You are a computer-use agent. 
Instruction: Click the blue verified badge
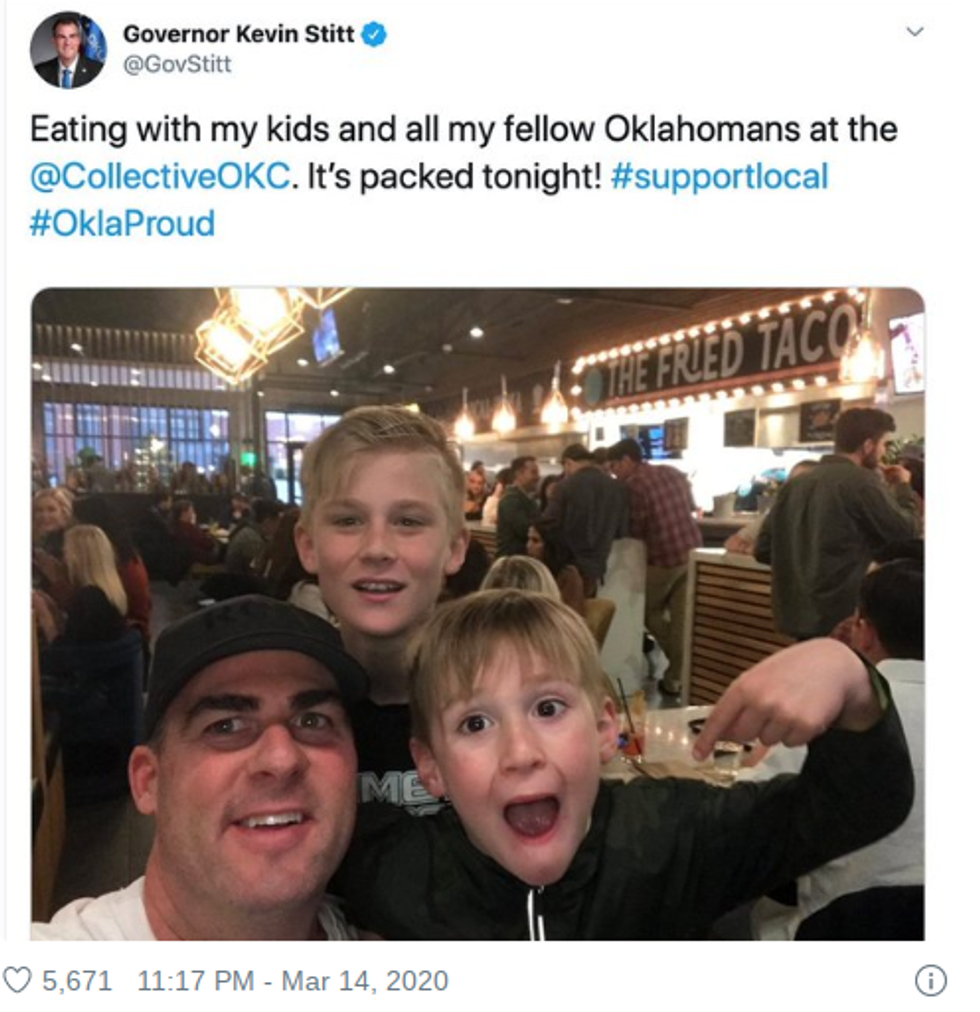pos(374,36)
